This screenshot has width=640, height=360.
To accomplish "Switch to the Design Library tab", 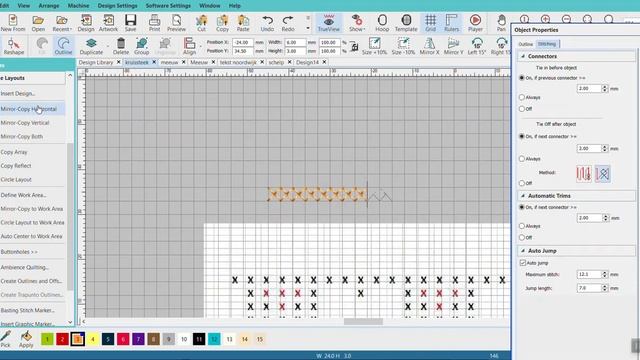I will pos(96,62).
